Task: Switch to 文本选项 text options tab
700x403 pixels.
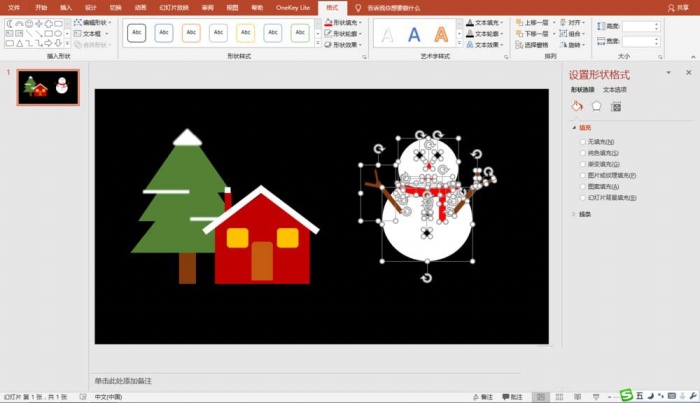Action: [615, 90]
